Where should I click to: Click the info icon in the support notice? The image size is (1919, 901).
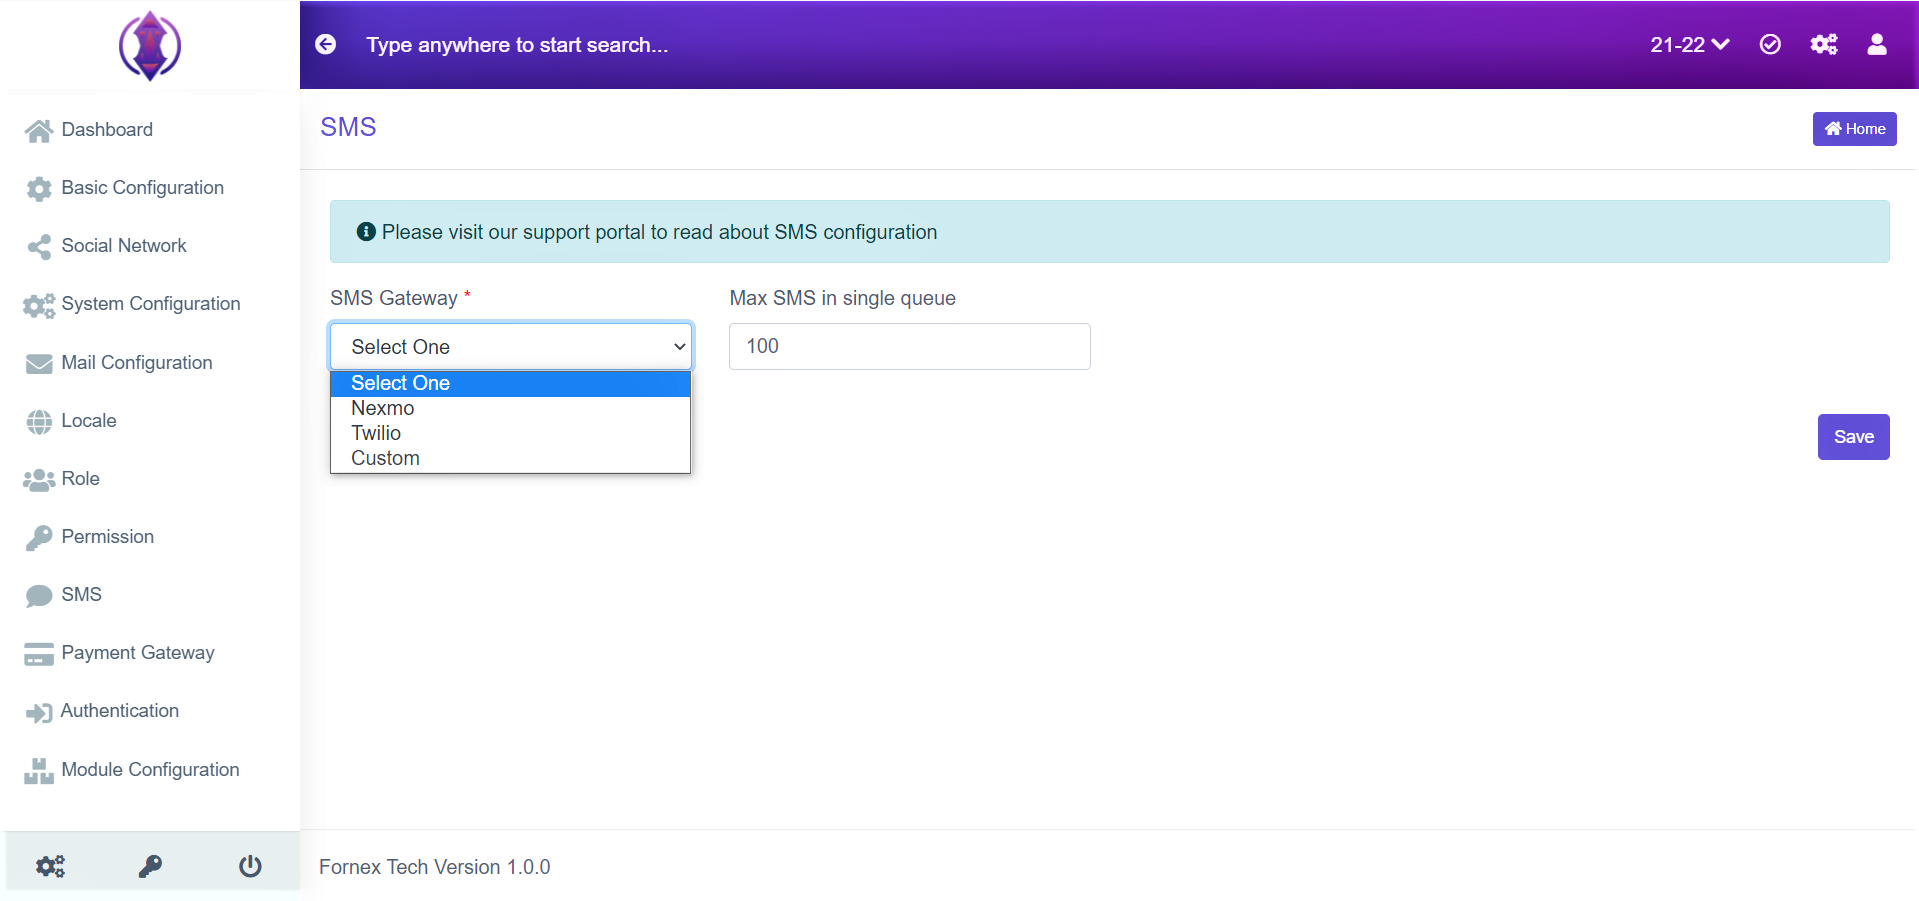tap(366, 232)
